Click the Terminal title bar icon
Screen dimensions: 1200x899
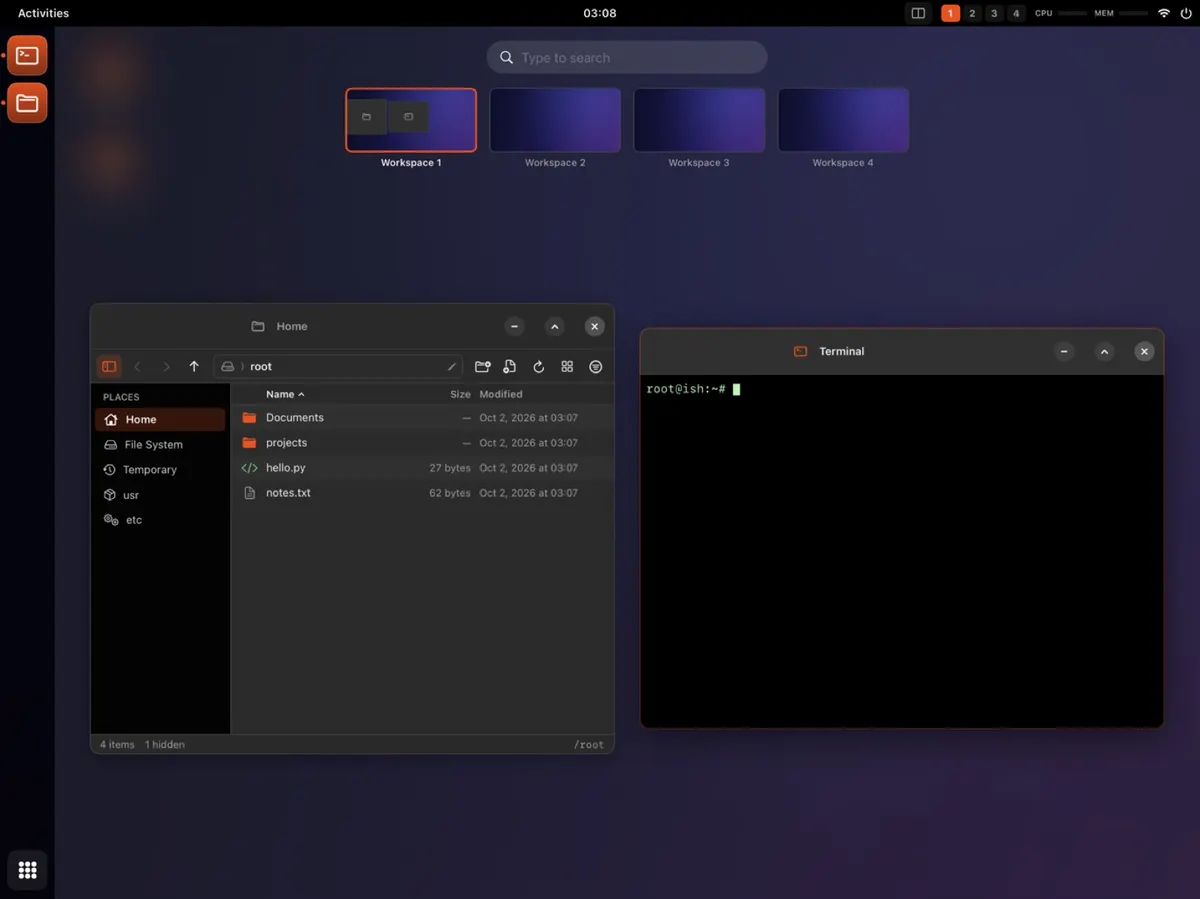(800, 352)
